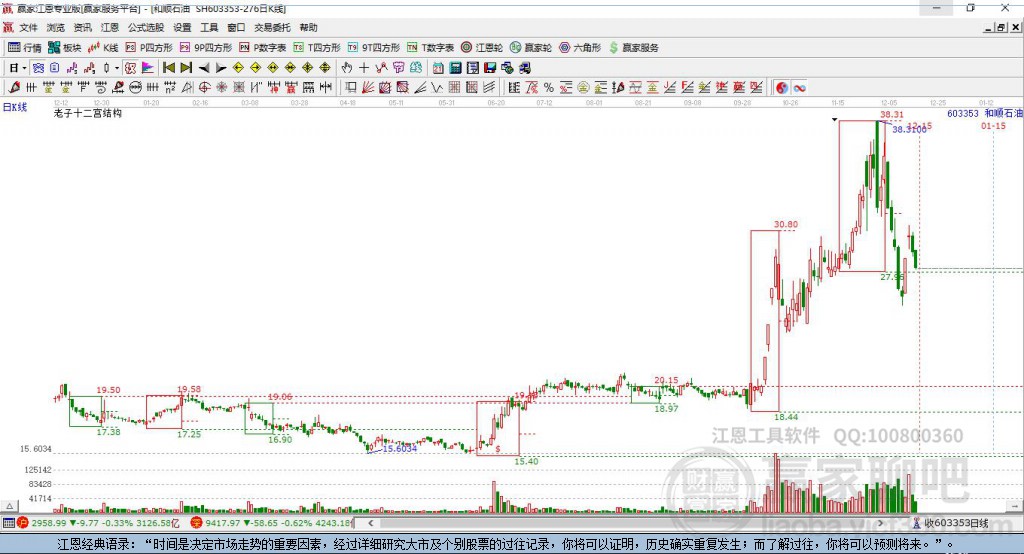Open the 交易委托 menu
Screen dimensions: 1024x554
[x=272, y=27]
